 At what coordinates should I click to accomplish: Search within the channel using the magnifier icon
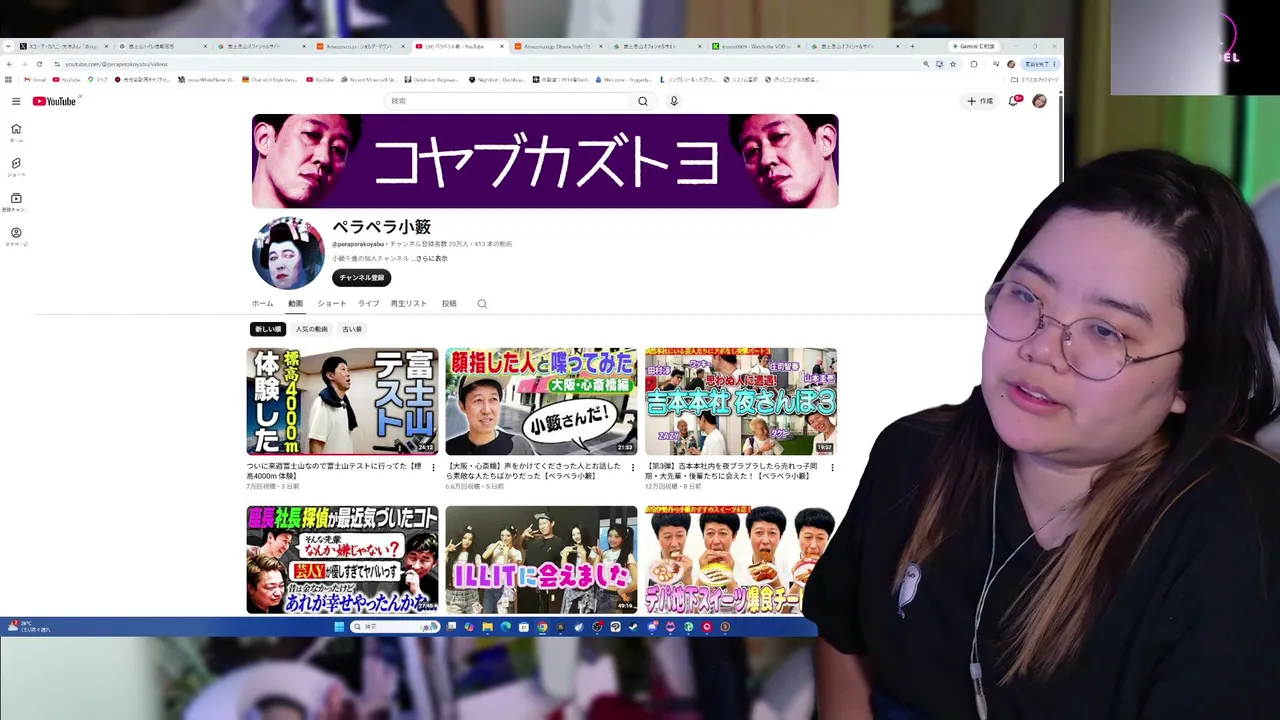click(x=482, y=304)
